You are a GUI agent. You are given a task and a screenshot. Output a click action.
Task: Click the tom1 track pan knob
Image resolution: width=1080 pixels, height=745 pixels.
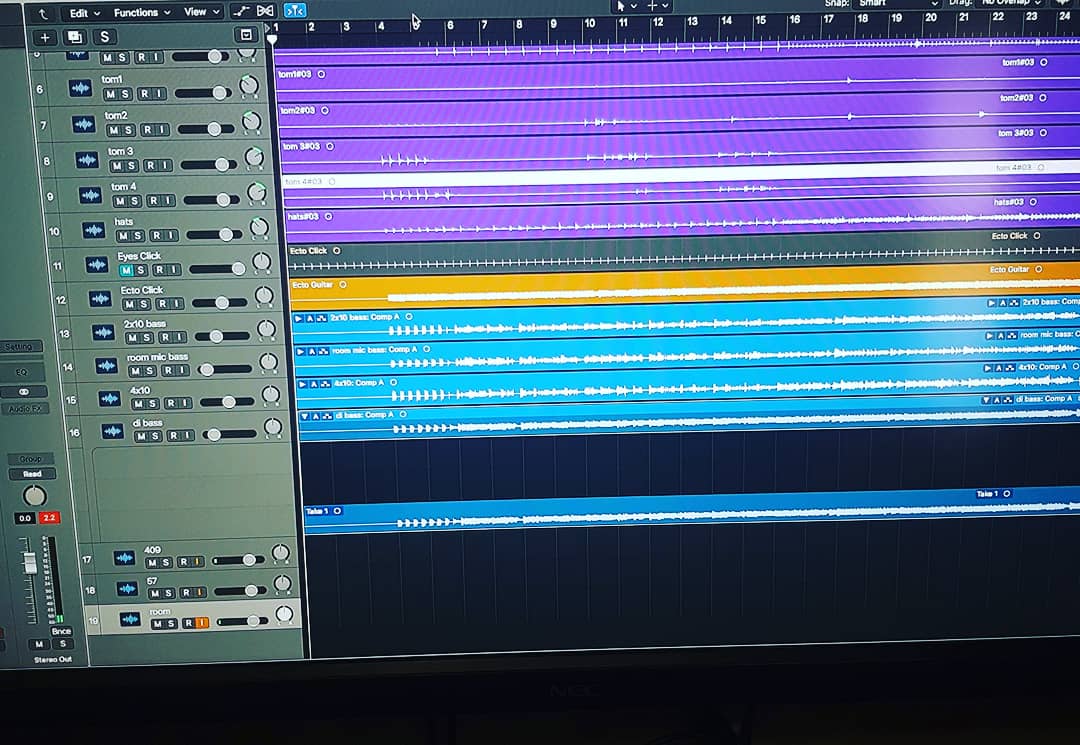click(x=249, y=86)
